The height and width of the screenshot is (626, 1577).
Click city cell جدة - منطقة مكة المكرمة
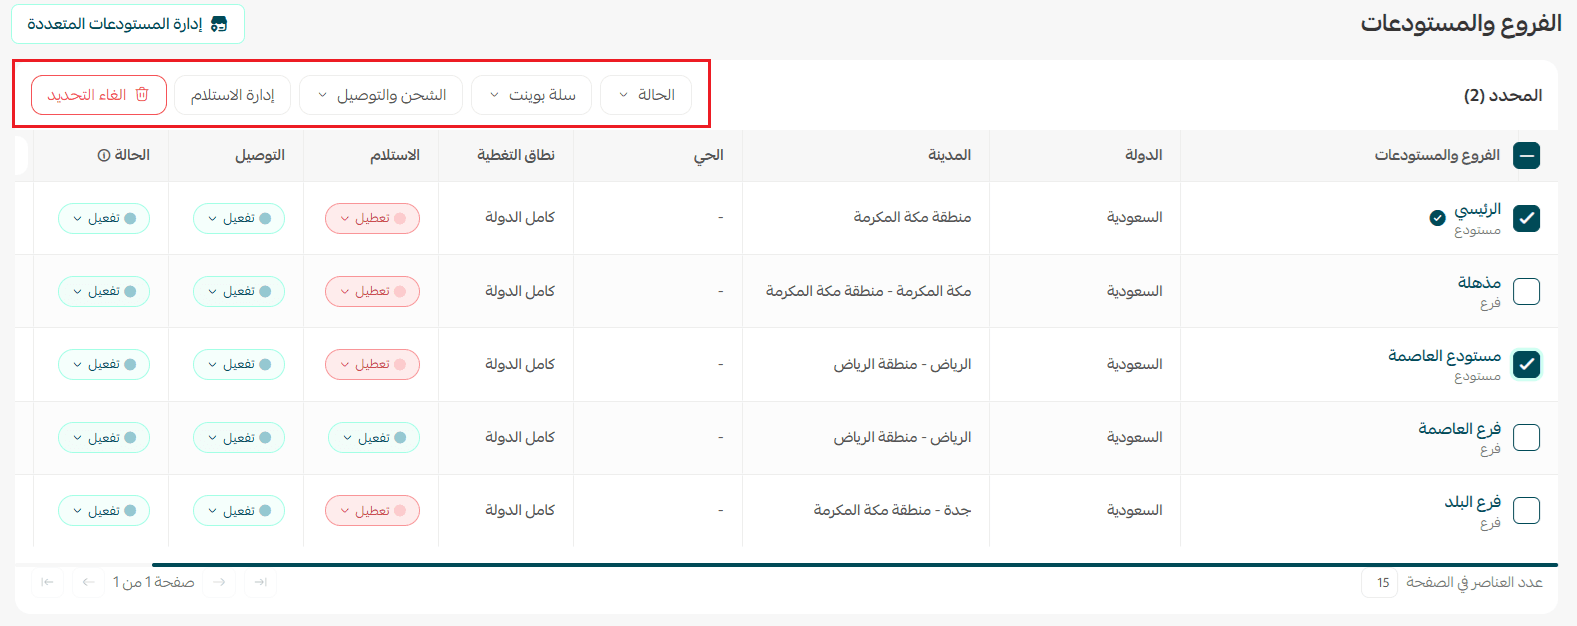click(892, 510)
